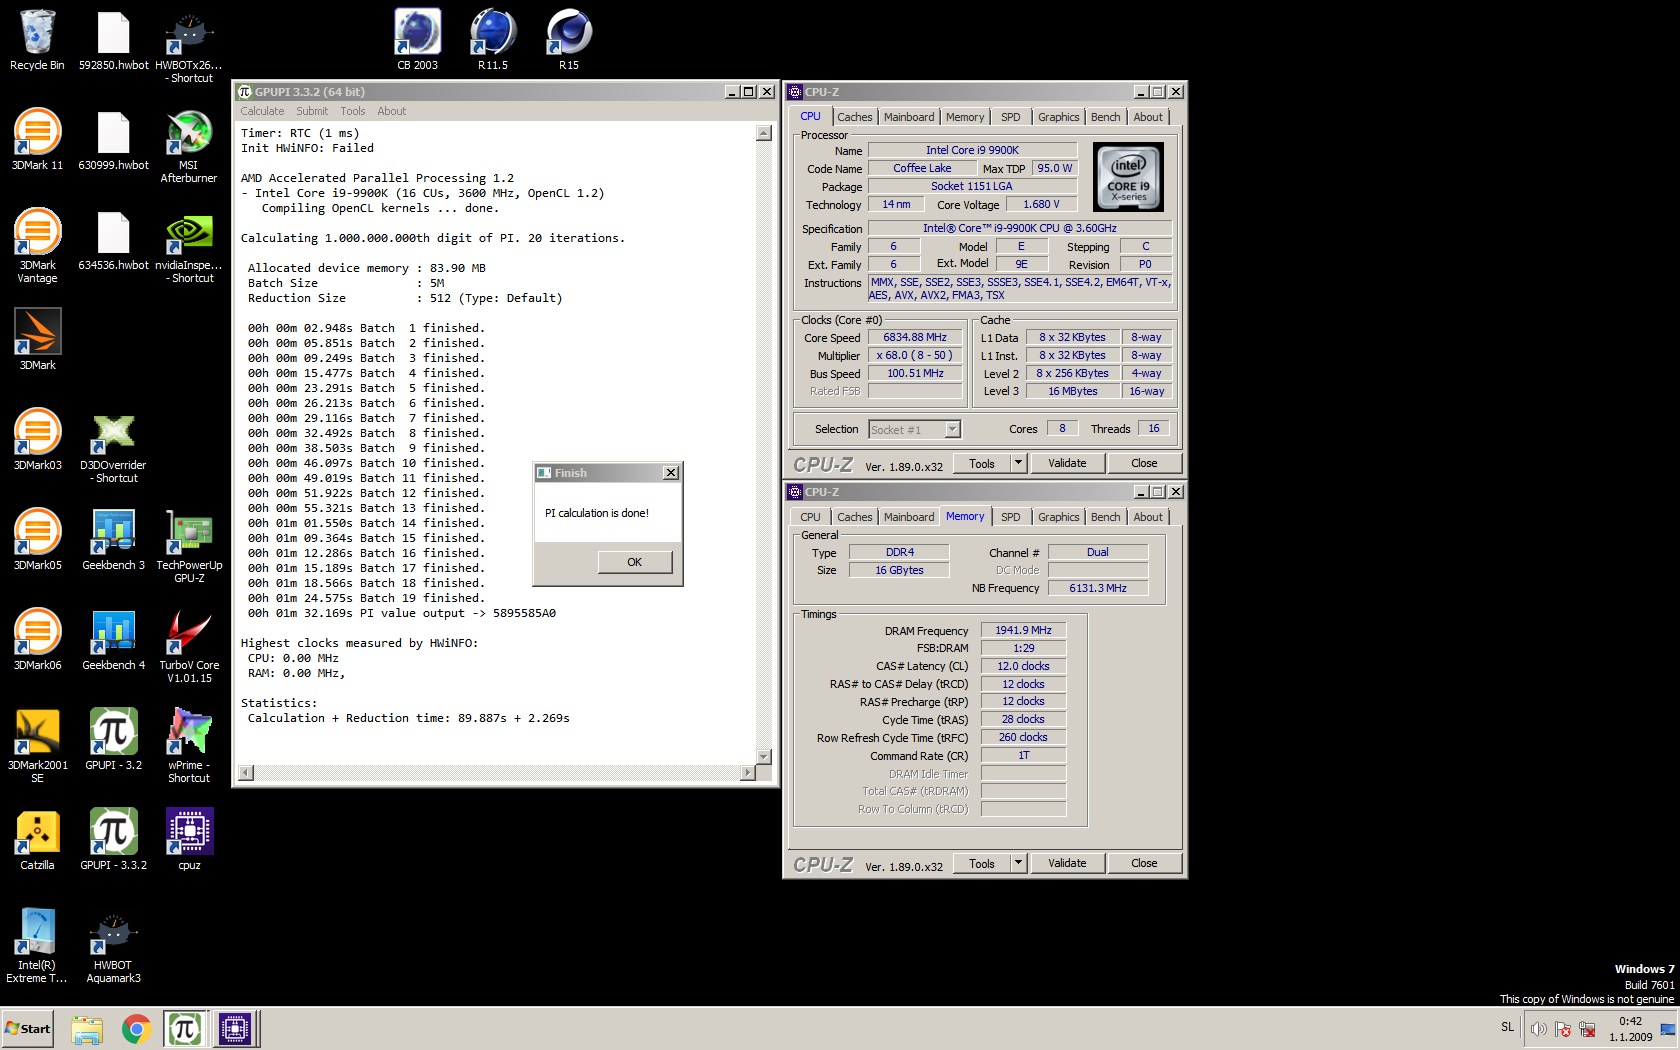Switch to Mainboard tab in top CPU-Z
The width and height of the screenshot is (1680, 1050).
point(909,117)
